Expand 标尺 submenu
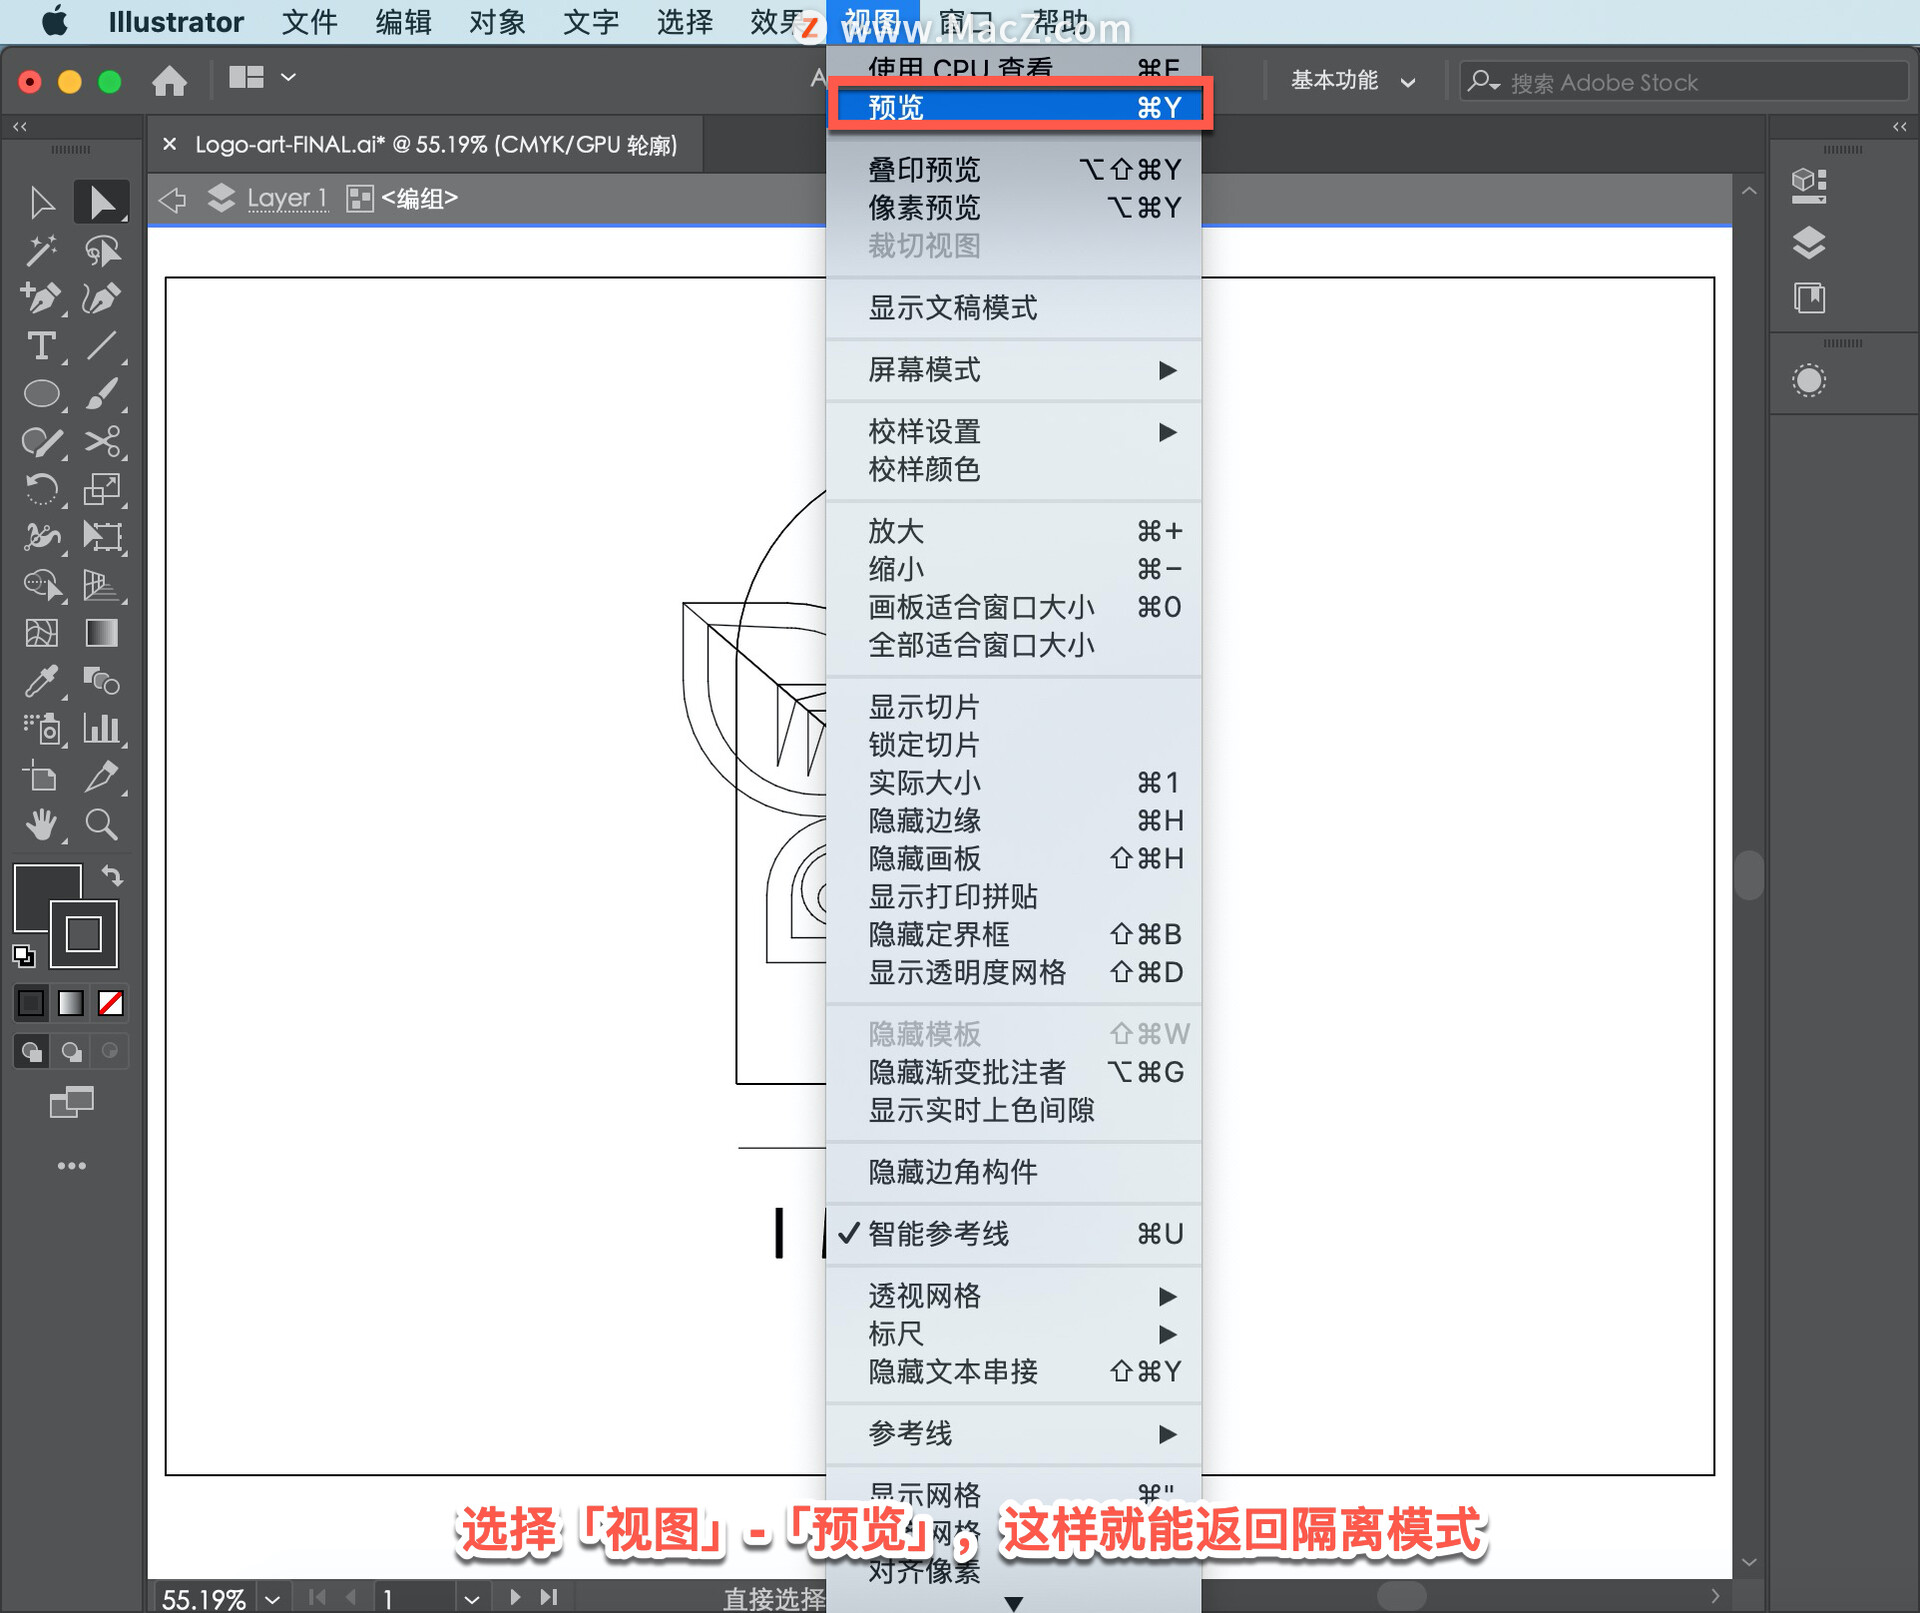Viewport: 1920px width, 1613px height. (x=1014, y=1334)
